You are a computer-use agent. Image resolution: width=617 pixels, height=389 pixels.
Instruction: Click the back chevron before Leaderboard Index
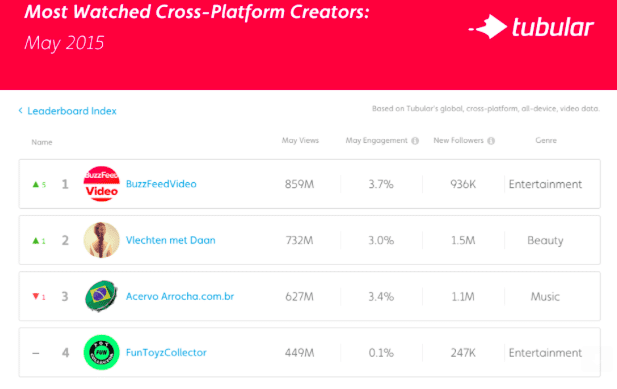pos(20,111)
